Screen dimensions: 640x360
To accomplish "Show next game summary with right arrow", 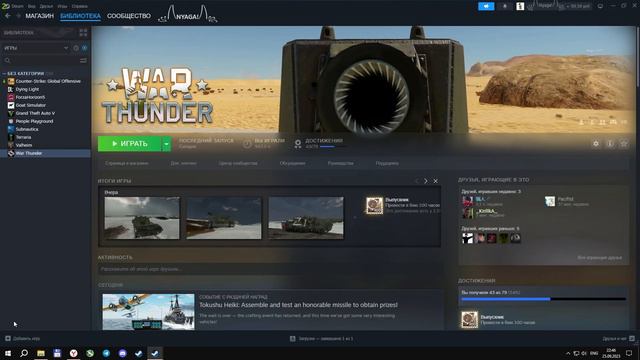I will click(x=426, y=181).
